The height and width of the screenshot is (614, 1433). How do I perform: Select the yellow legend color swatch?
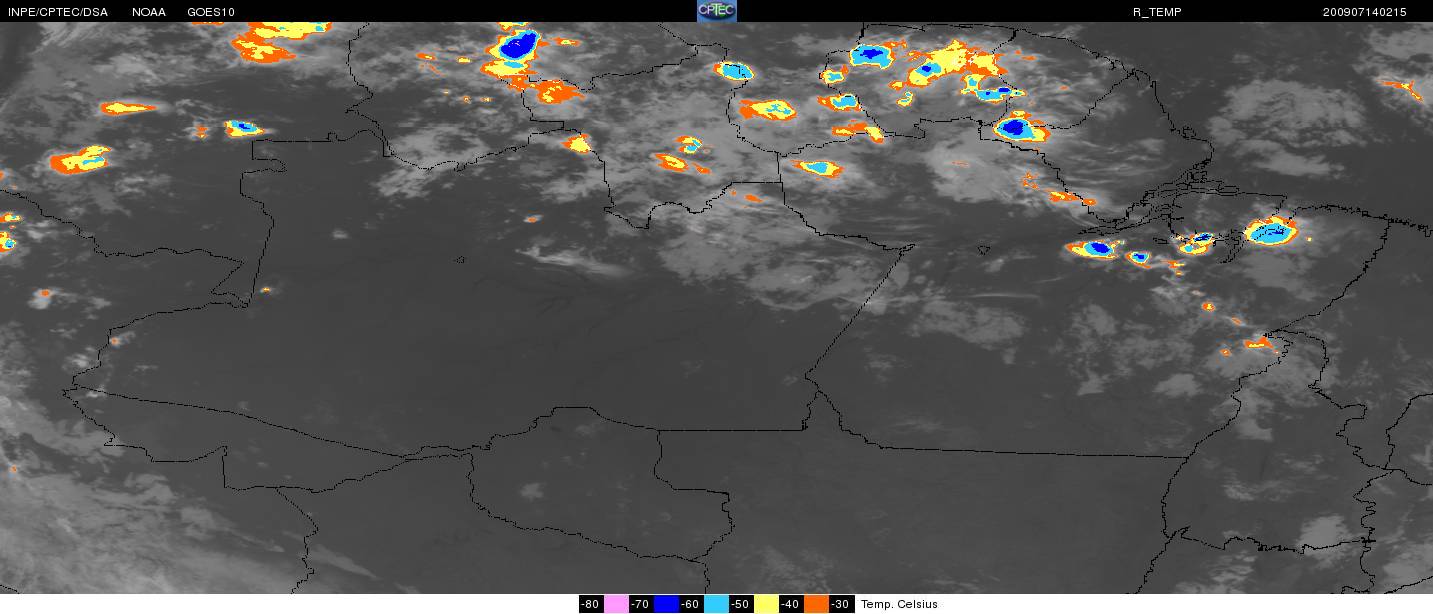pyautogui.click(x=766, y=604)
